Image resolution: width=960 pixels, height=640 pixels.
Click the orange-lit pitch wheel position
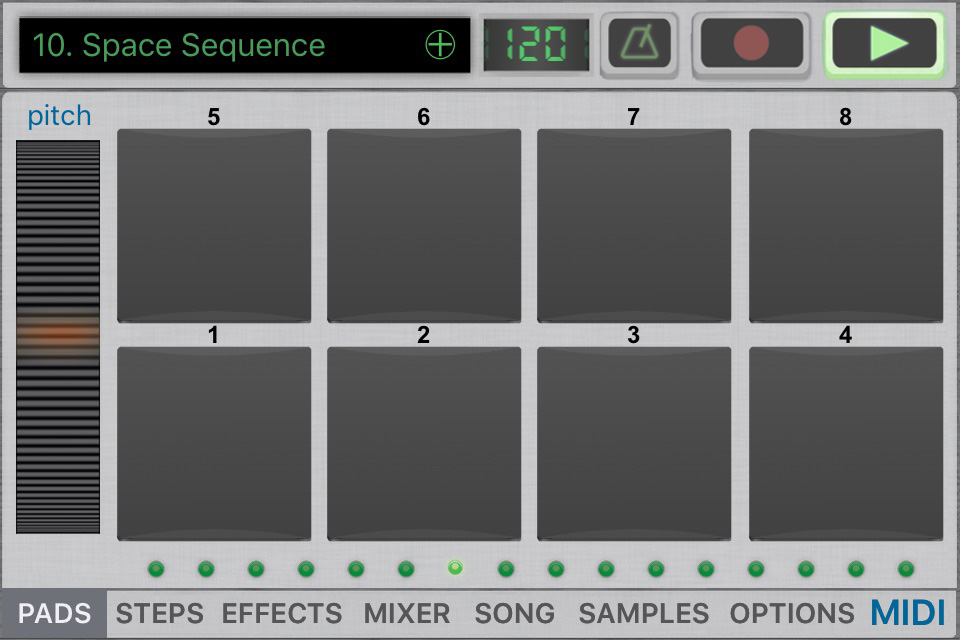tap(58, 333)
